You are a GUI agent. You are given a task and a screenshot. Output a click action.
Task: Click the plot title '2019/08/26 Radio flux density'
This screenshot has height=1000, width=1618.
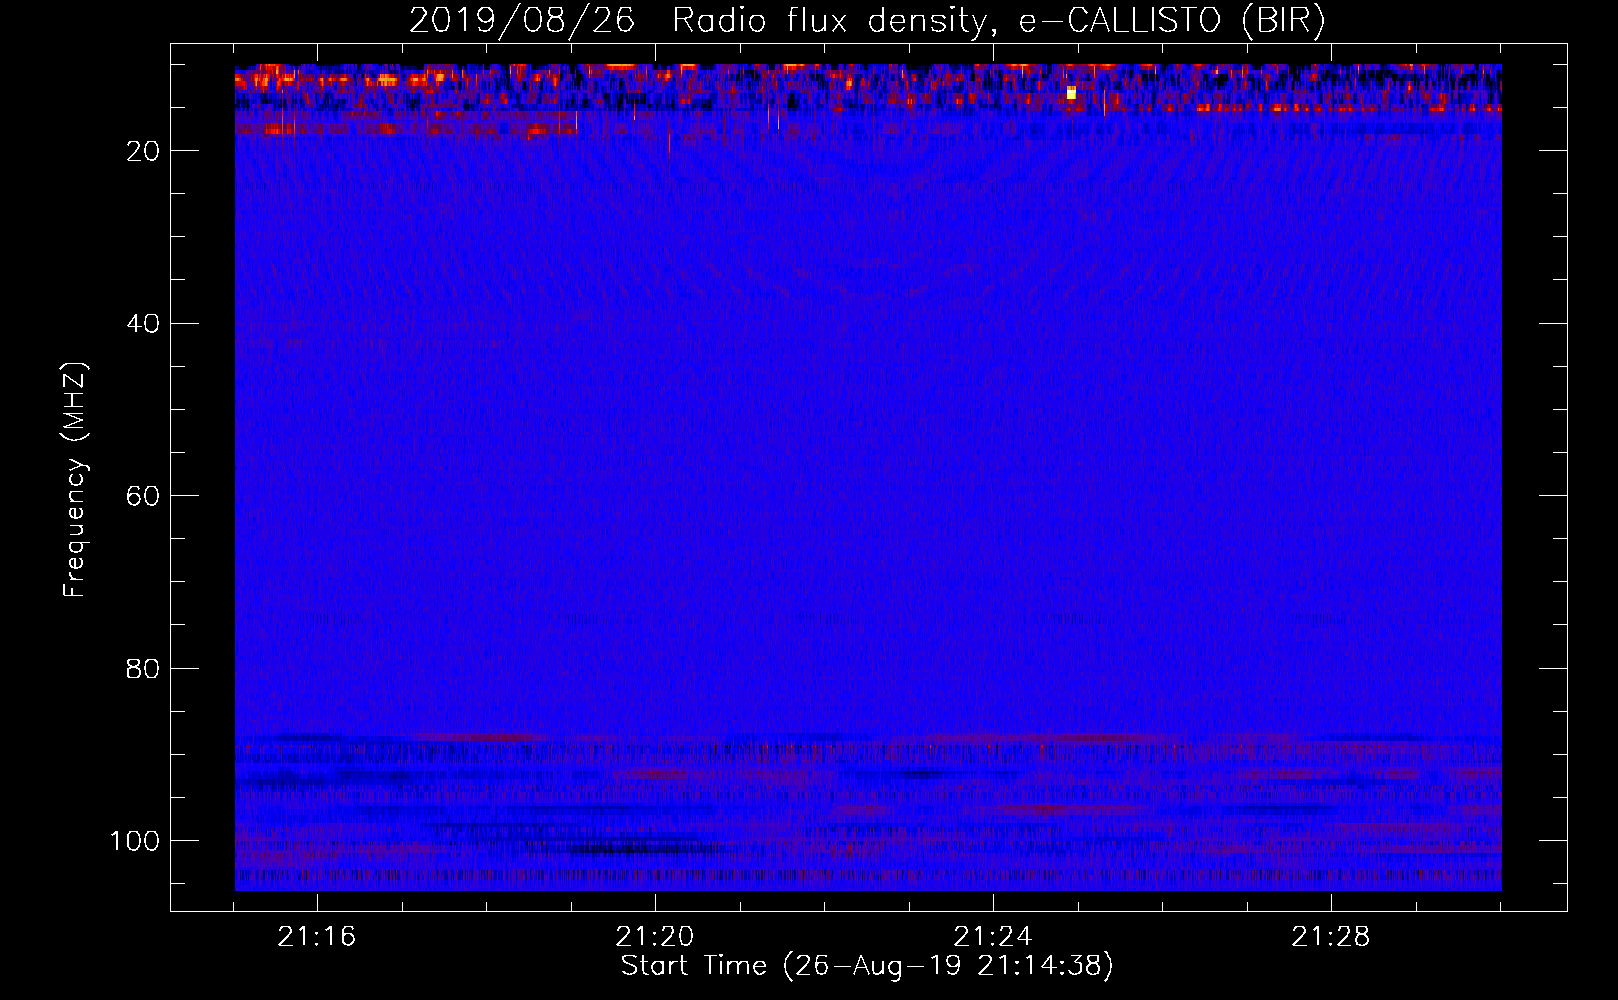coord(866,20)
